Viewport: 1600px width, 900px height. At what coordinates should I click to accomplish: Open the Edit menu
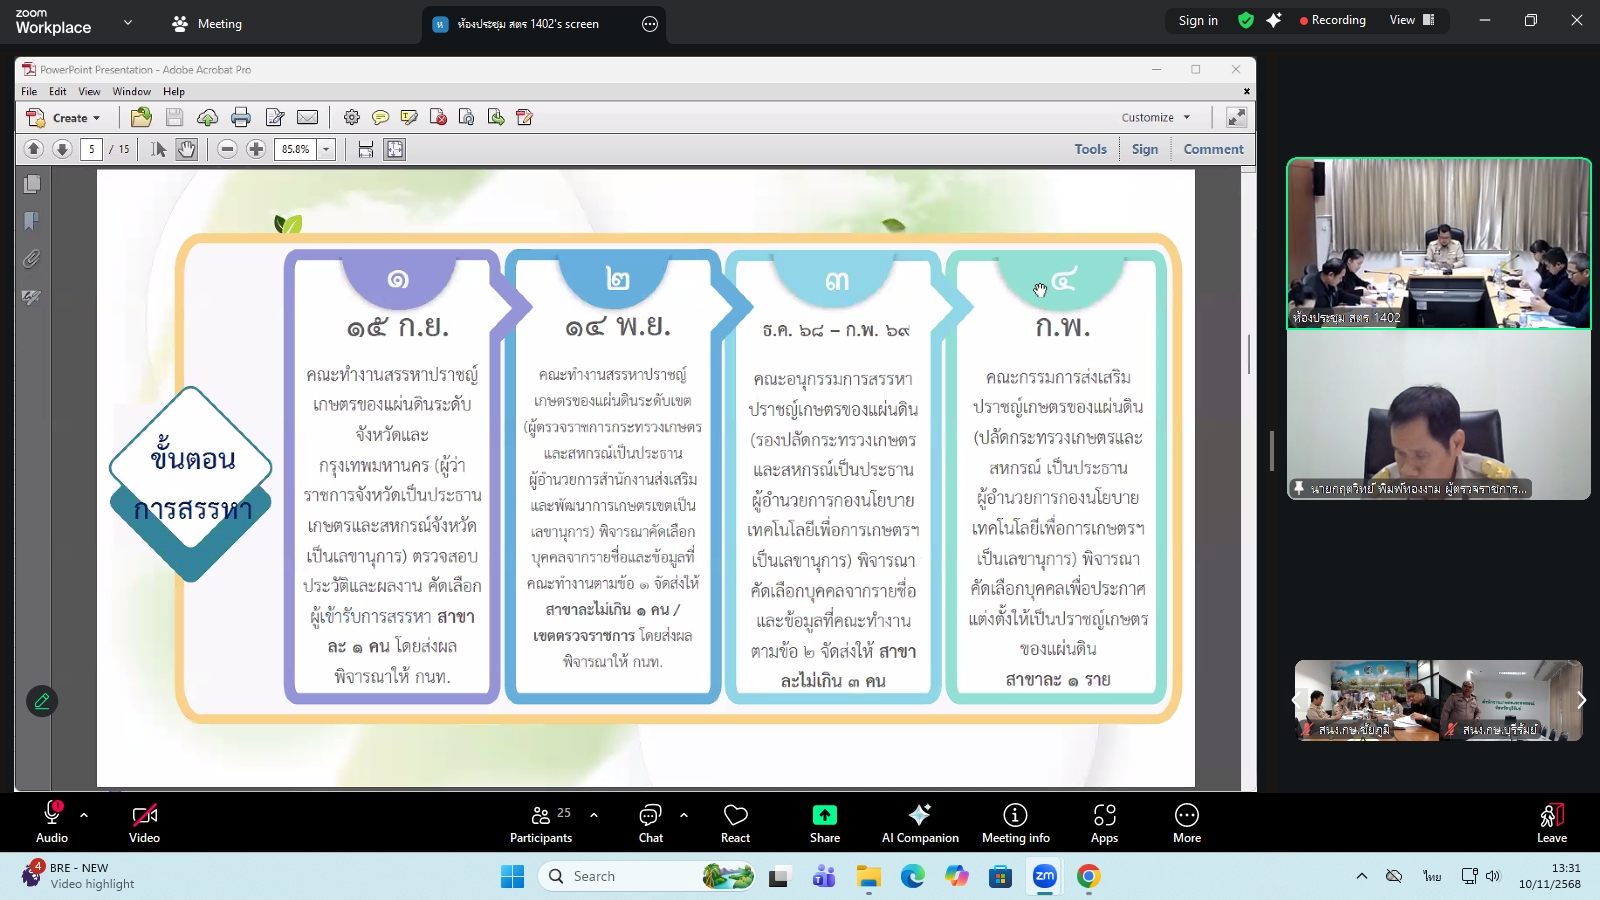pyautogui.click(x=58, y=91)
